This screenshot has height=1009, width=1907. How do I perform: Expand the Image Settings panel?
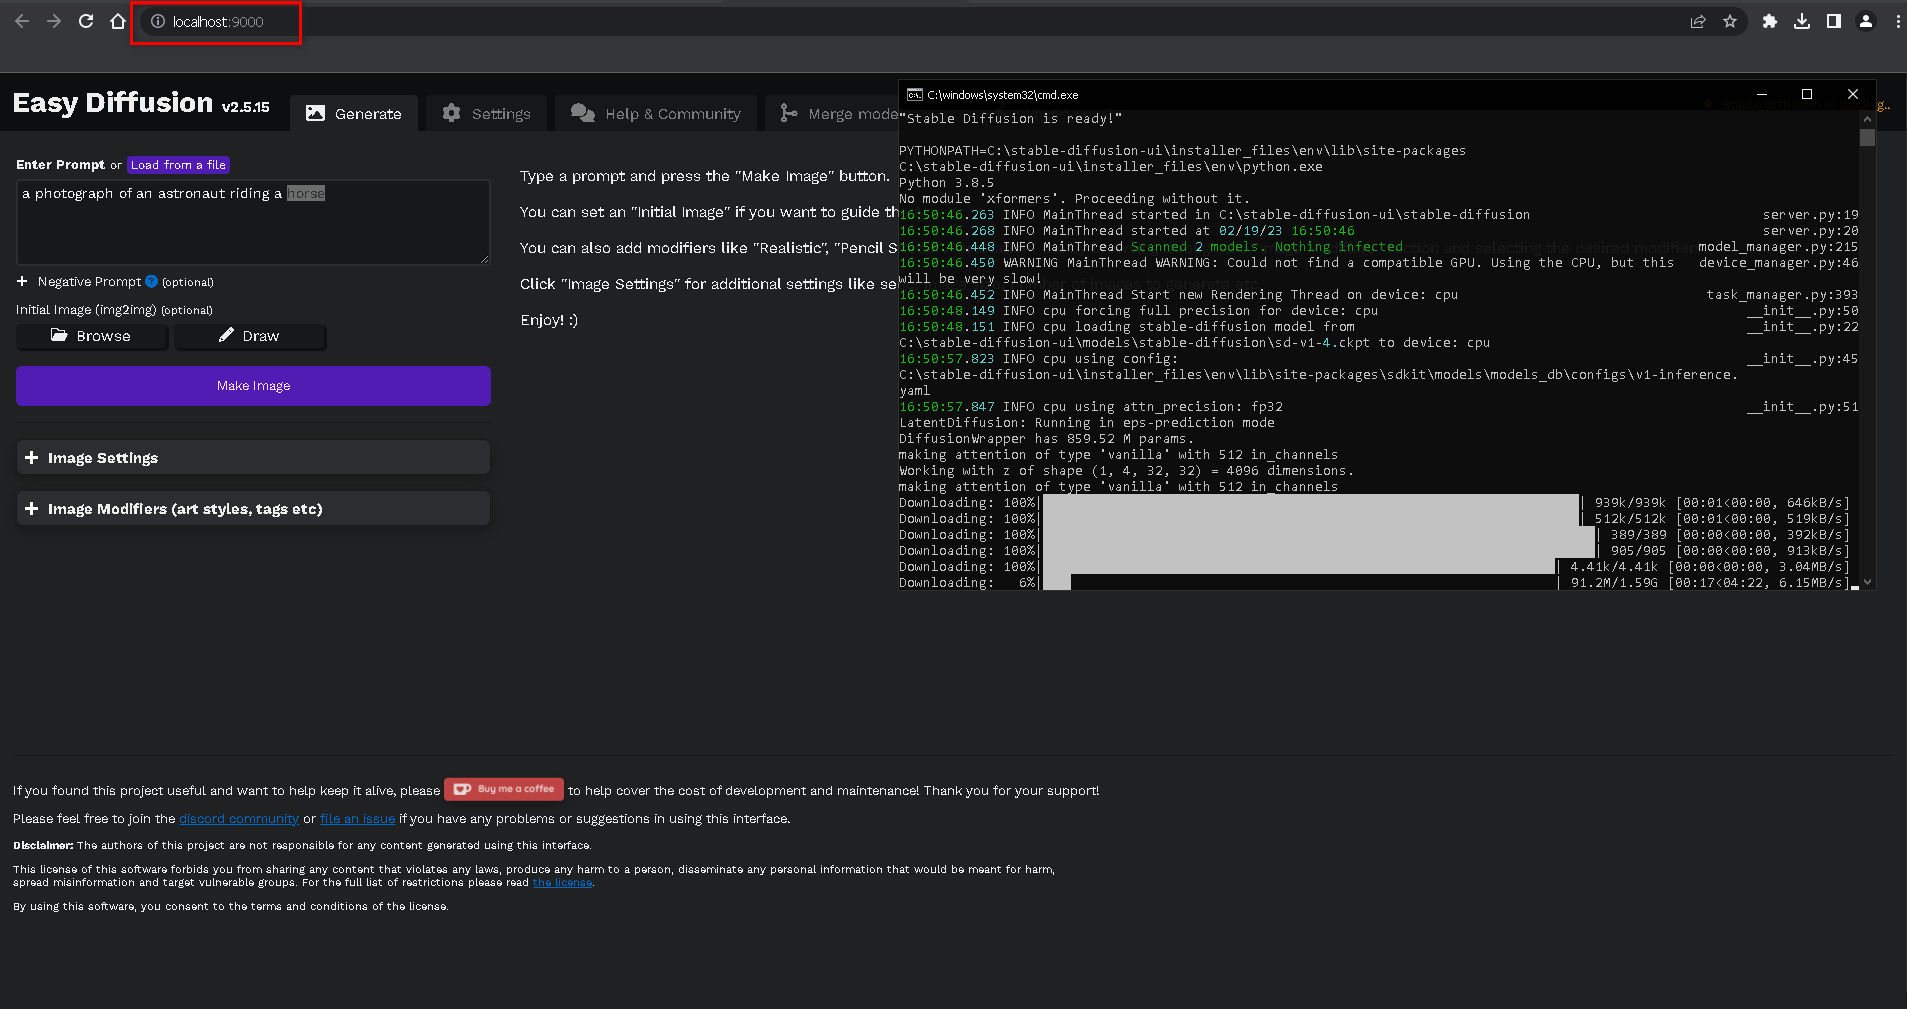click(253, 457)
